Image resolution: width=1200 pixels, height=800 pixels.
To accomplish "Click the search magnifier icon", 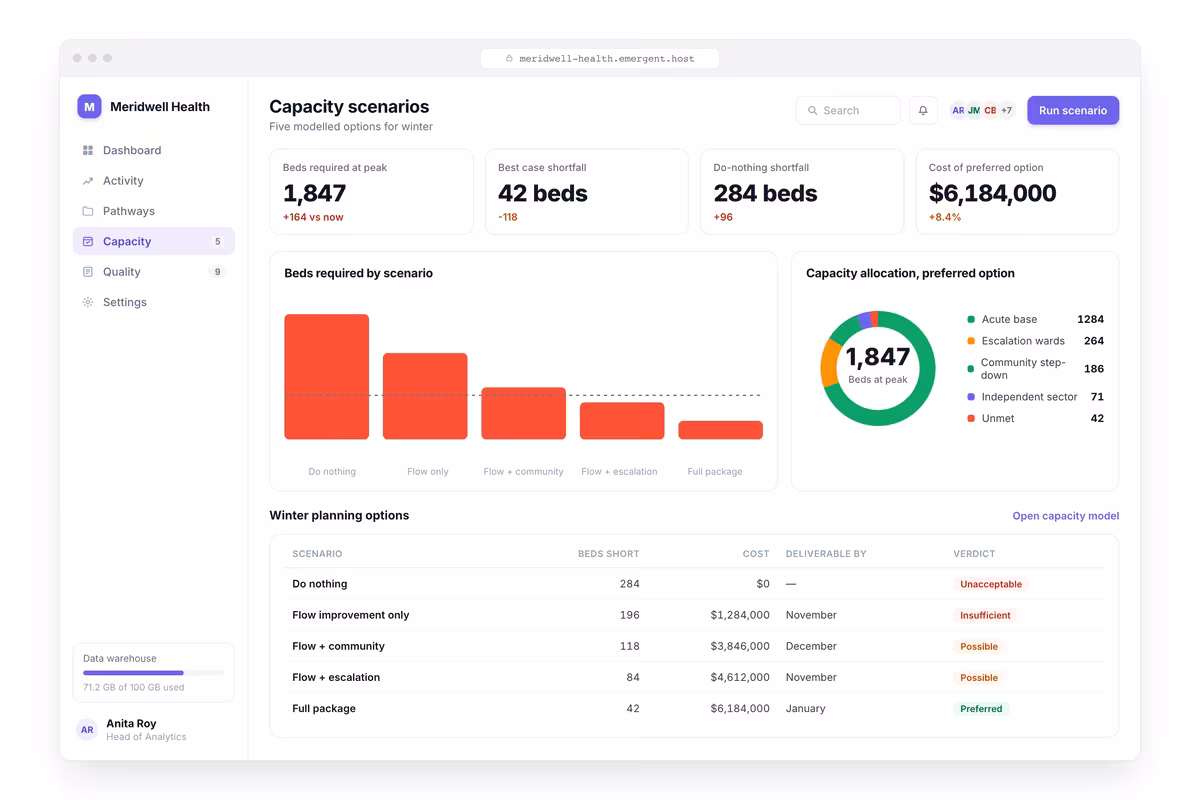I will point(813,111).
